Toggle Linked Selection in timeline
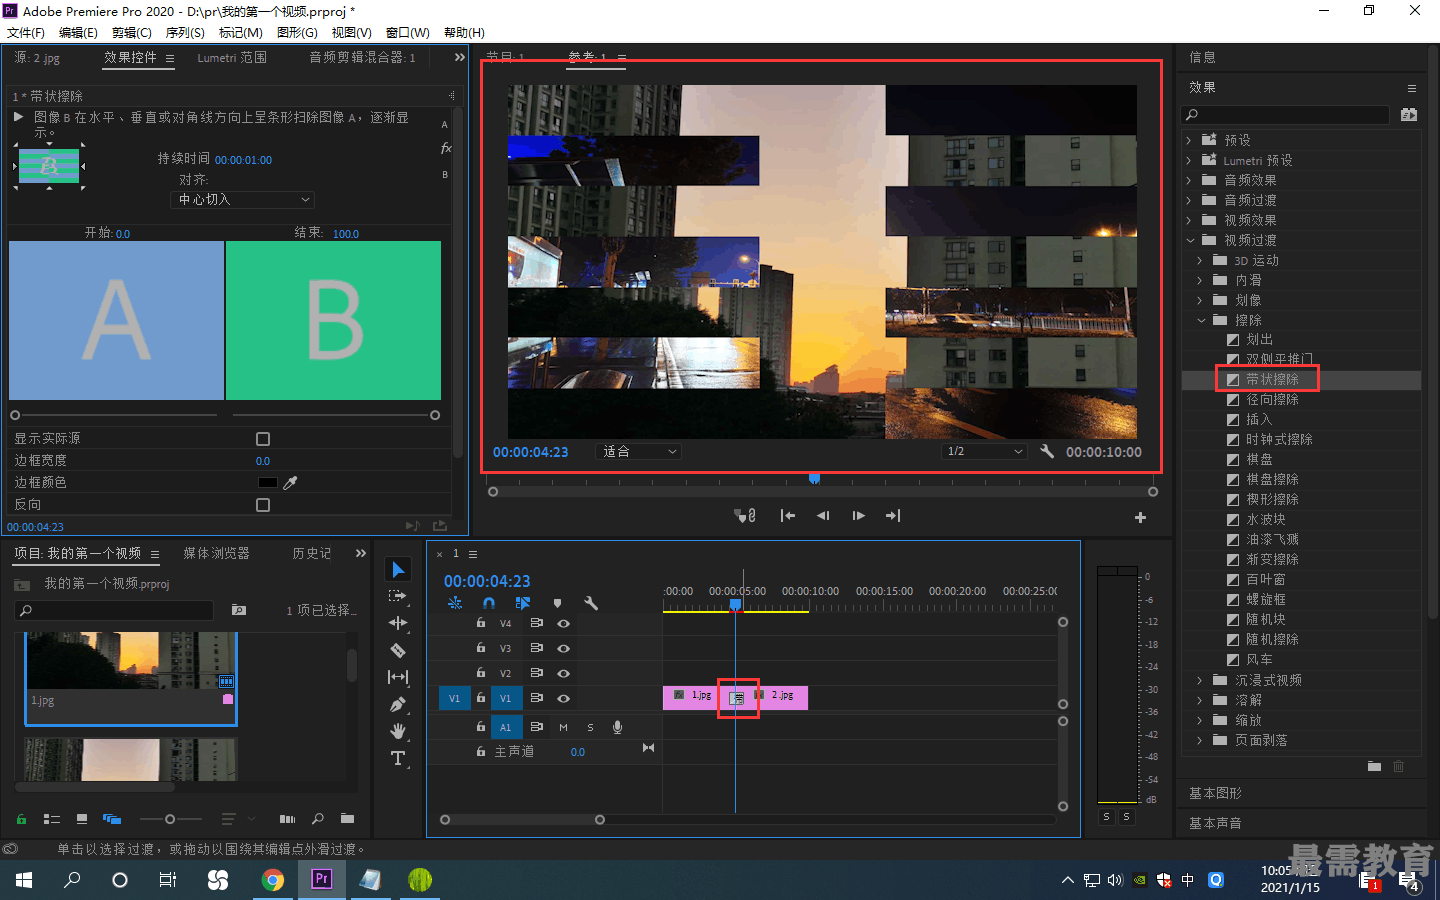 [522, 603]
